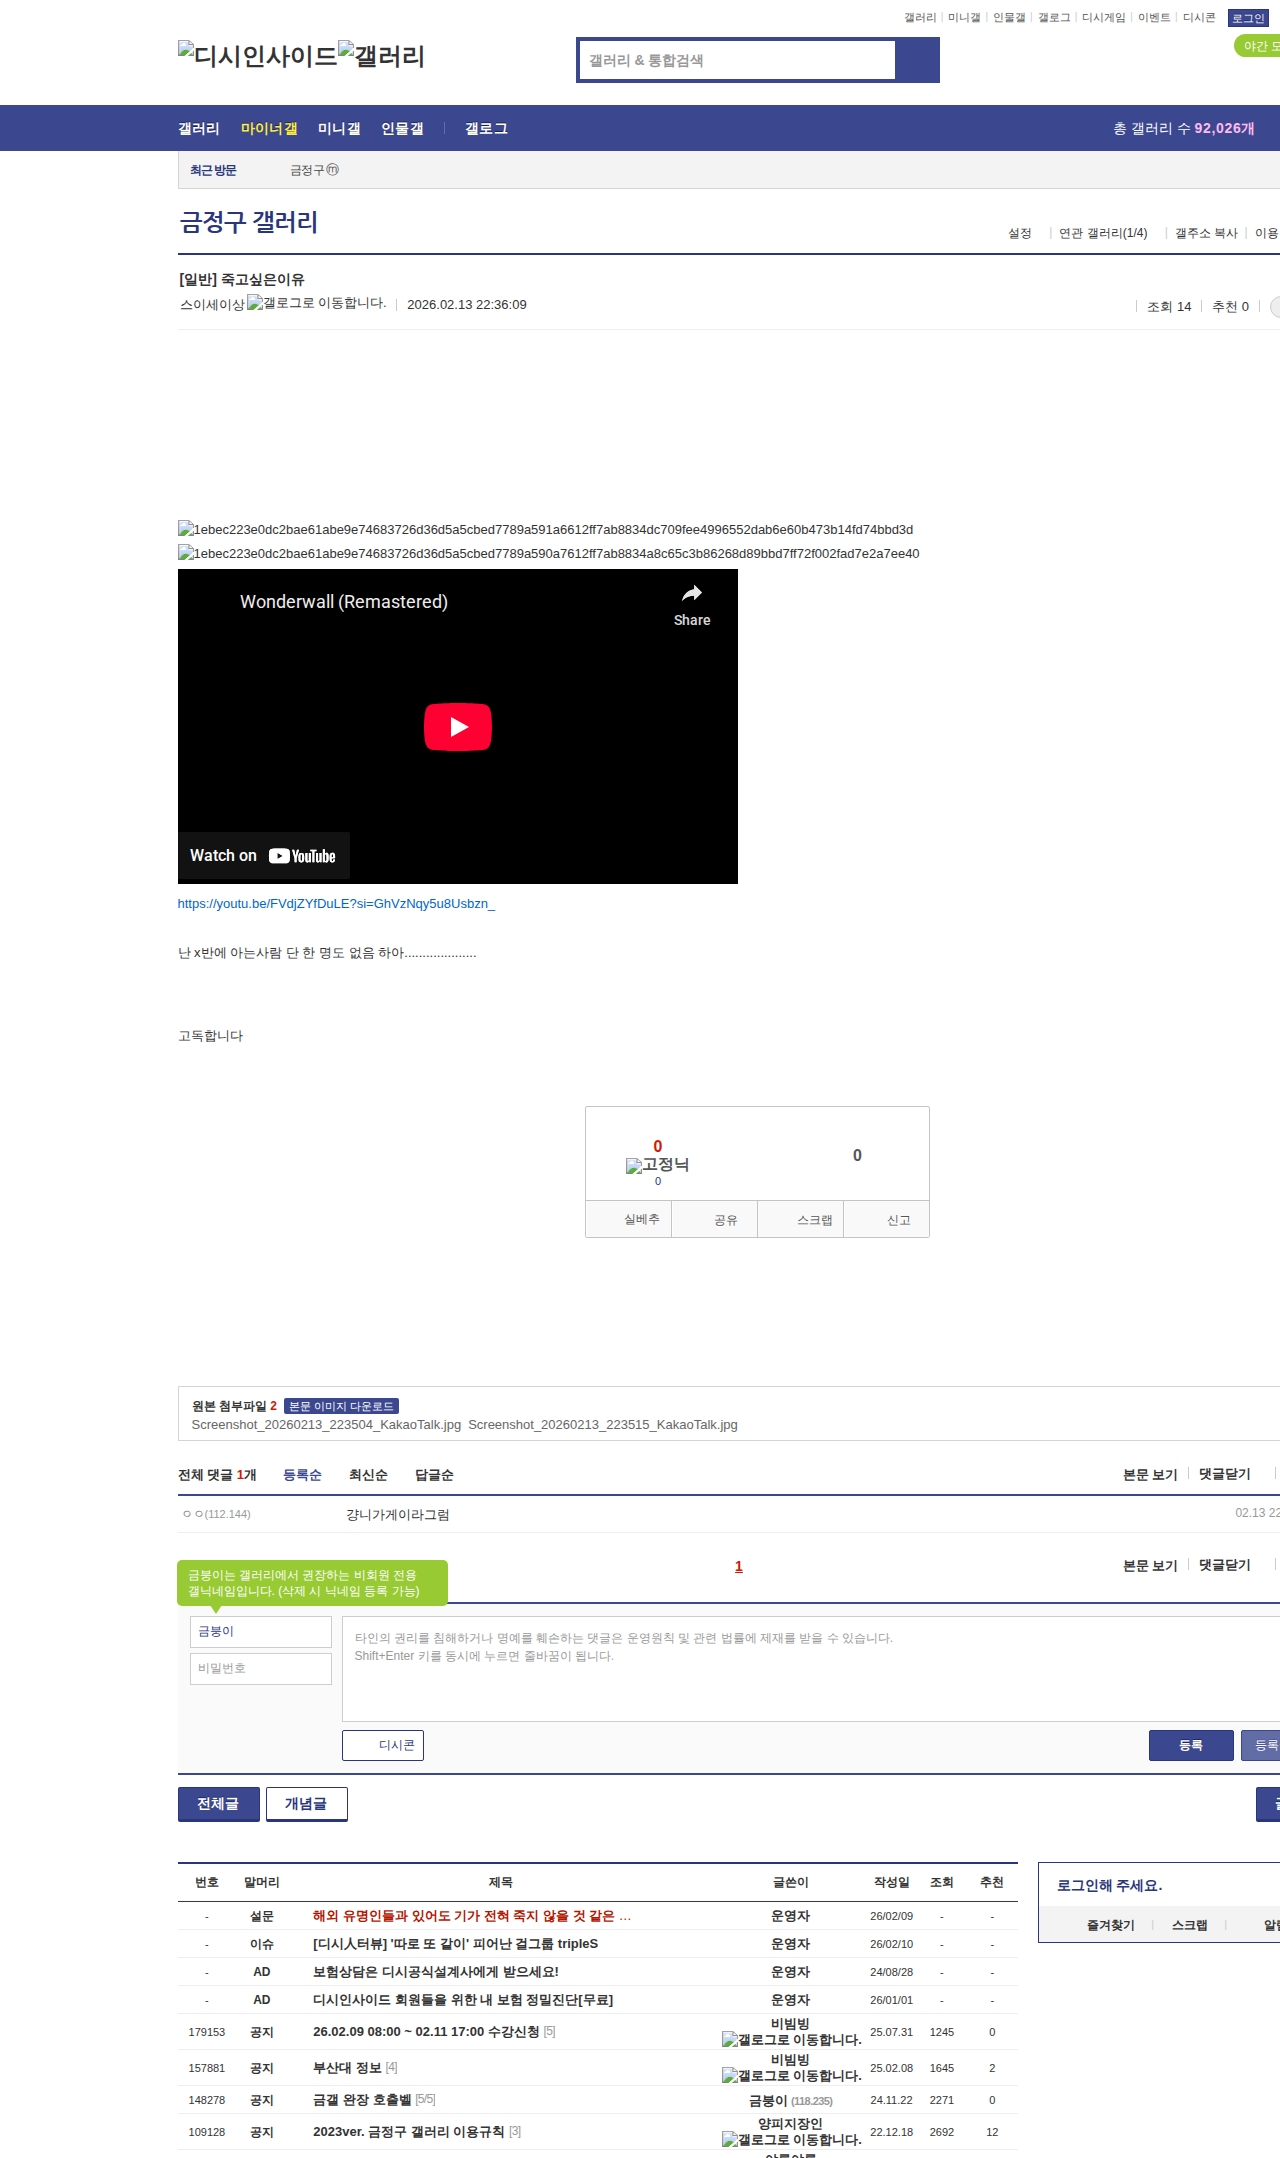Click 스크랩 in the login sidebar
Viewport: 1280px width, 2158px height.
(1190, 1925)
